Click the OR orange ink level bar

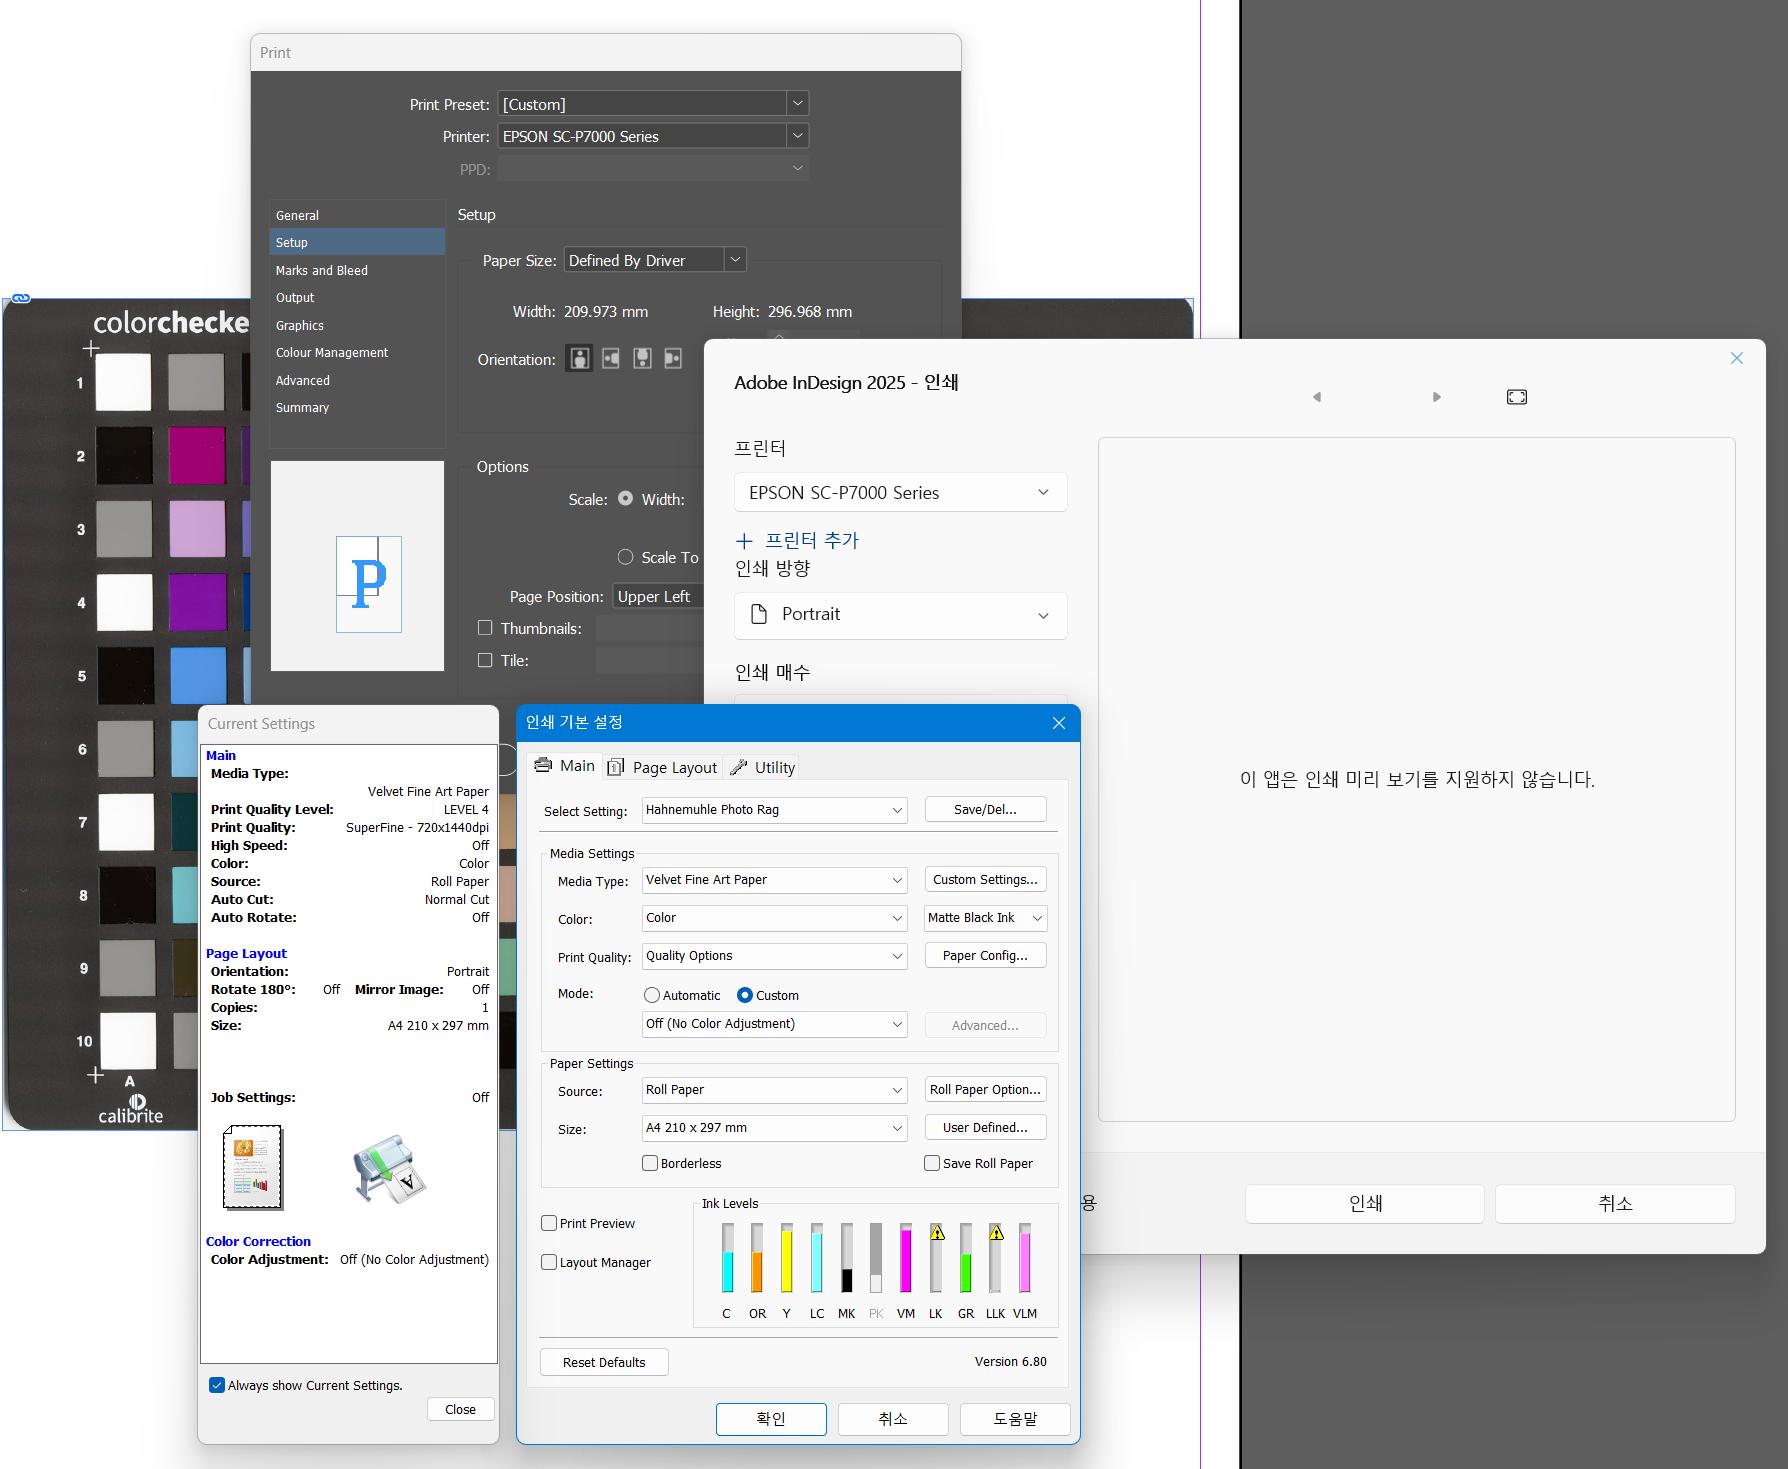coord(757,1258)
